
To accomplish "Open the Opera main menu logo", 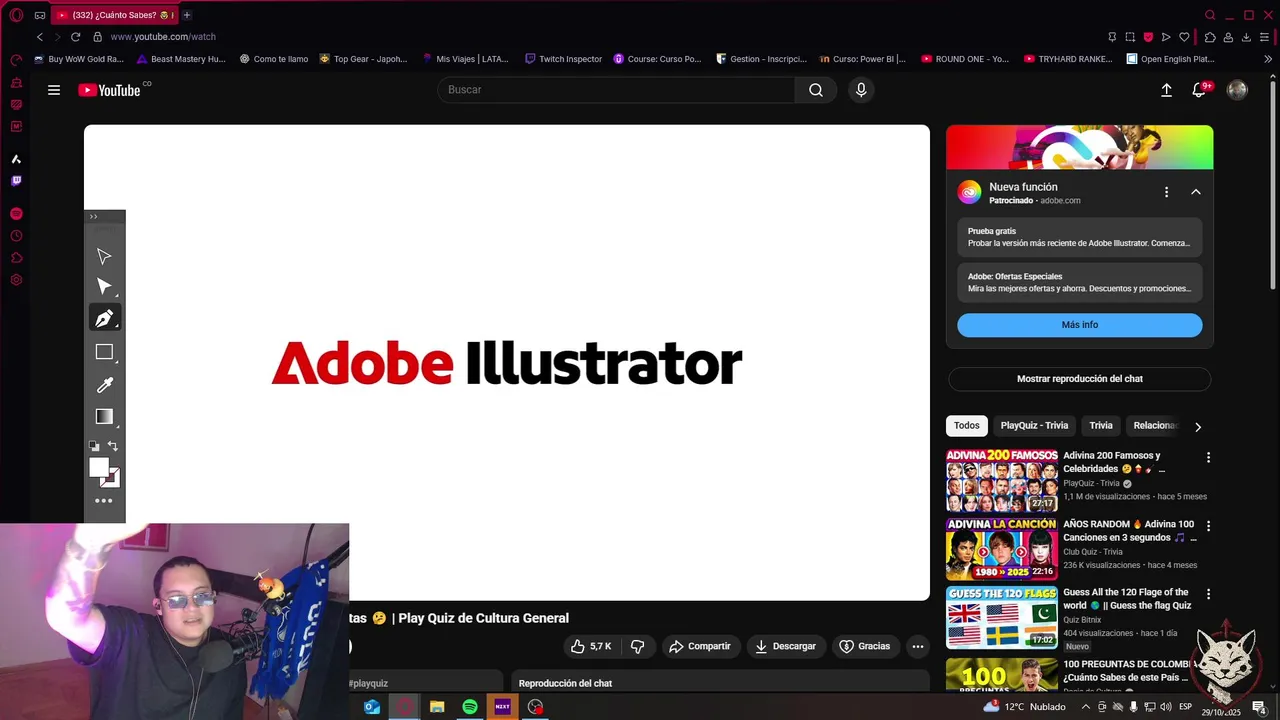I will point(16,15).
